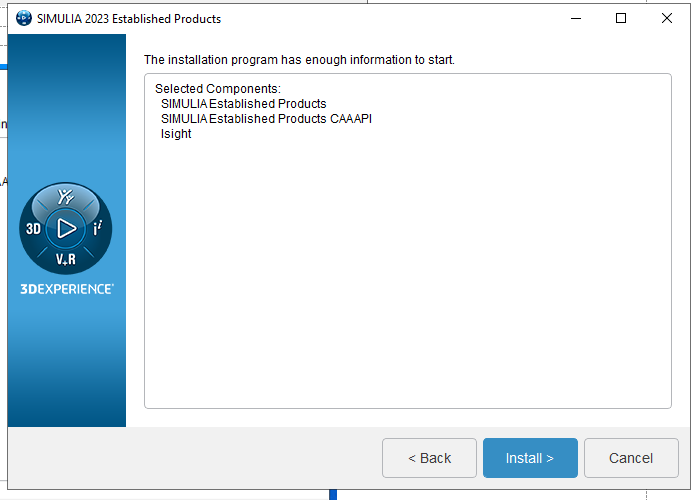Select 'SIMULIA Established Products' line

(244, 104)
